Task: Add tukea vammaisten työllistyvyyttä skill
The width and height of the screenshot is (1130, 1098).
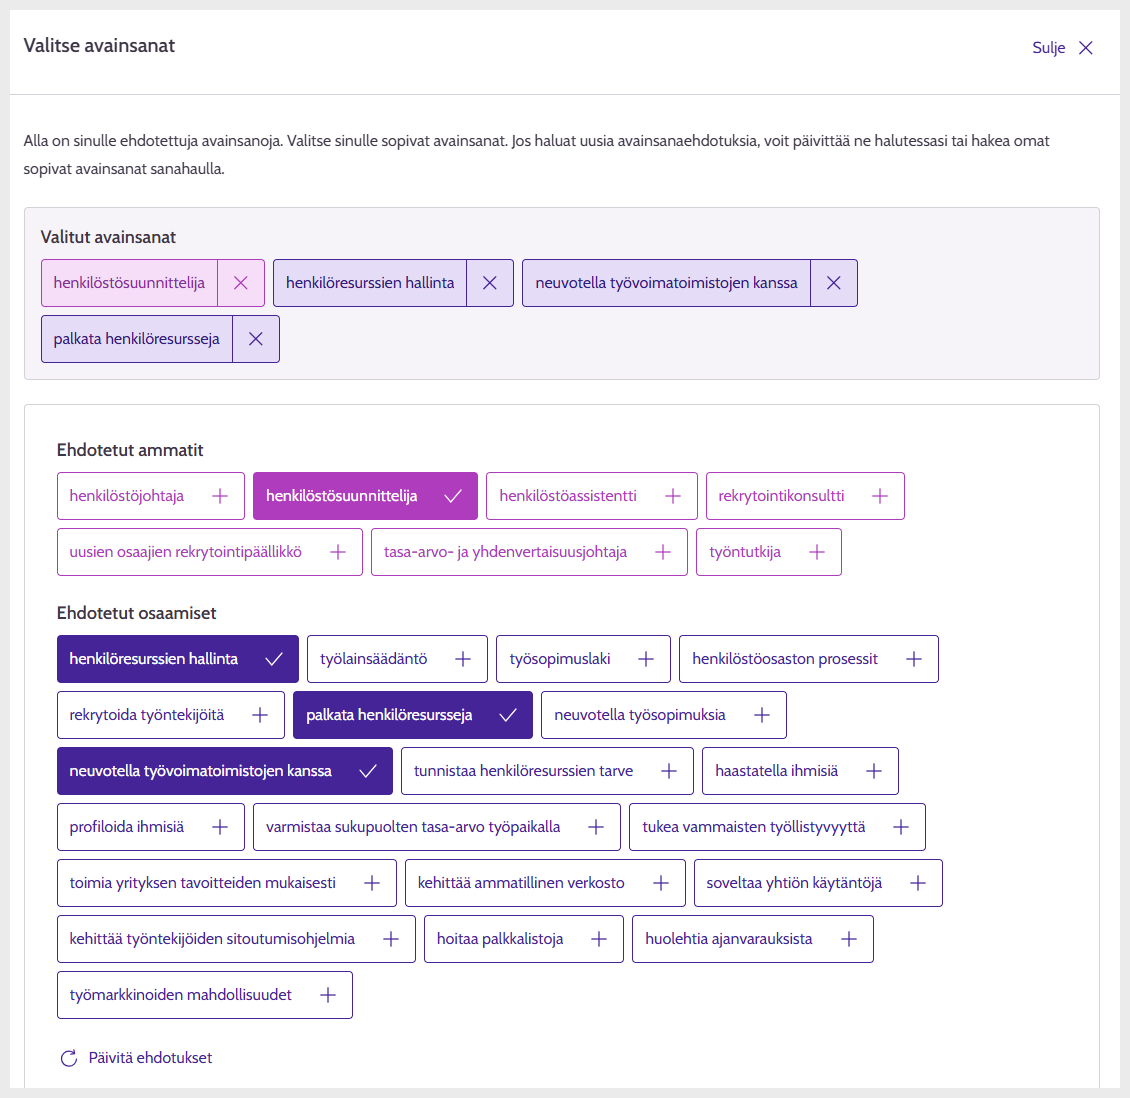Action: click(777, 827)
